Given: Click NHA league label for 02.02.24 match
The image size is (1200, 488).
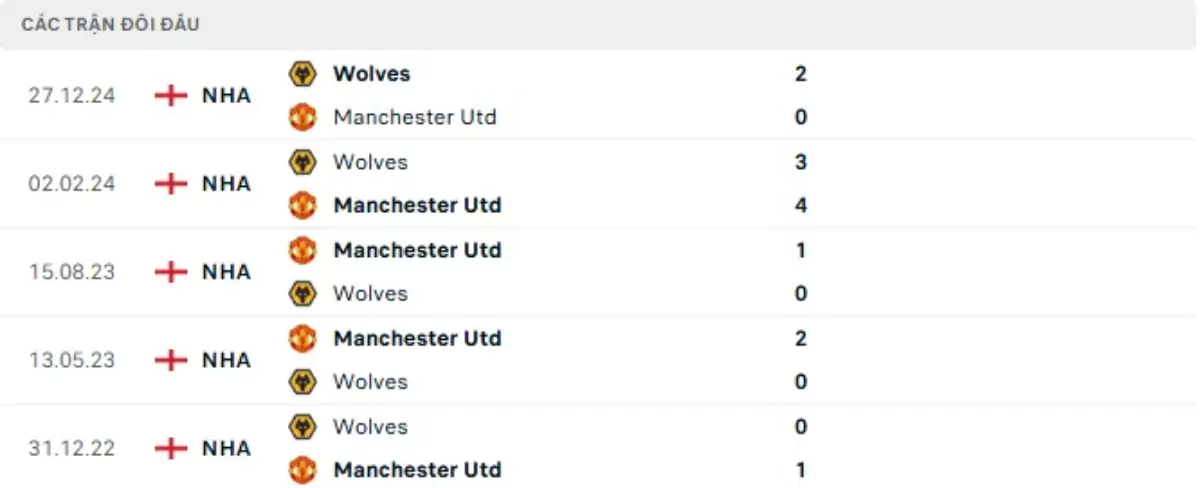Looking at the screenshot, I should click(226, 184).
